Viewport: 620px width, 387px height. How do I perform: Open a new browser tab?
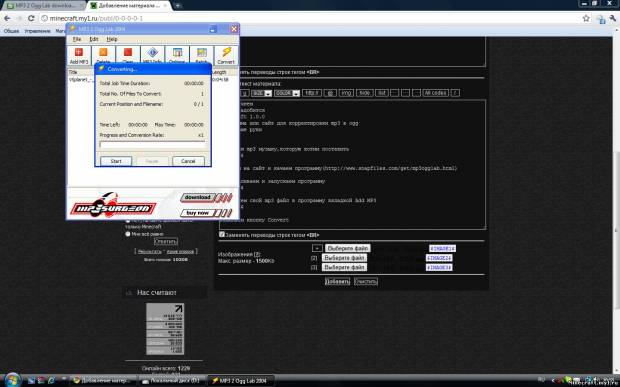[178, 6]
